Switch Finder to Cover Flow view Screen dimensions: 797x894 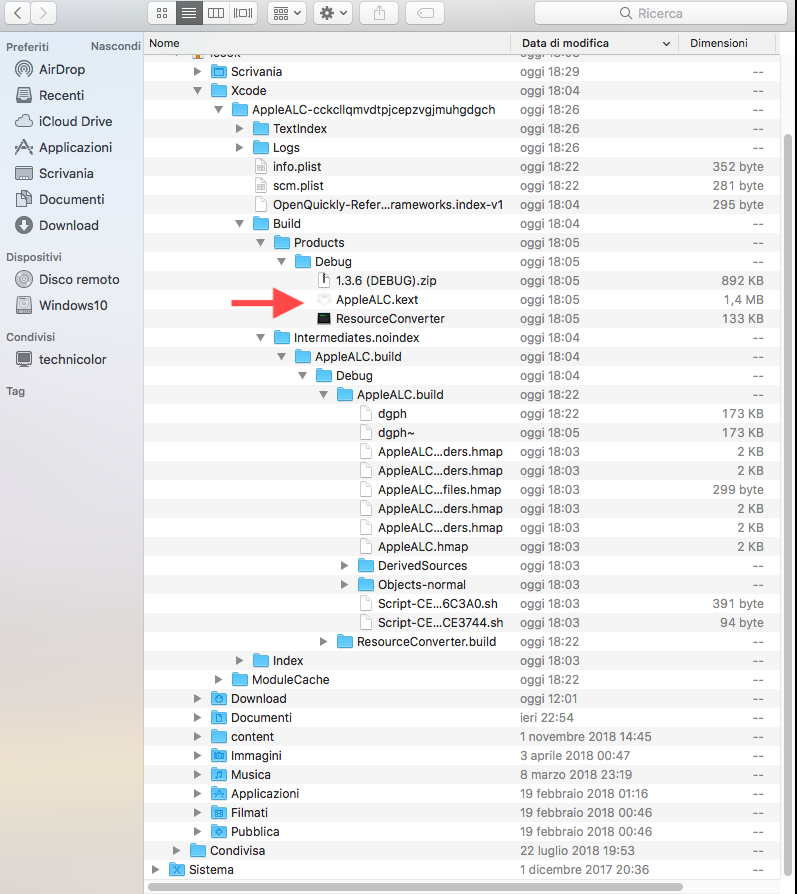(x=243, y=13)
